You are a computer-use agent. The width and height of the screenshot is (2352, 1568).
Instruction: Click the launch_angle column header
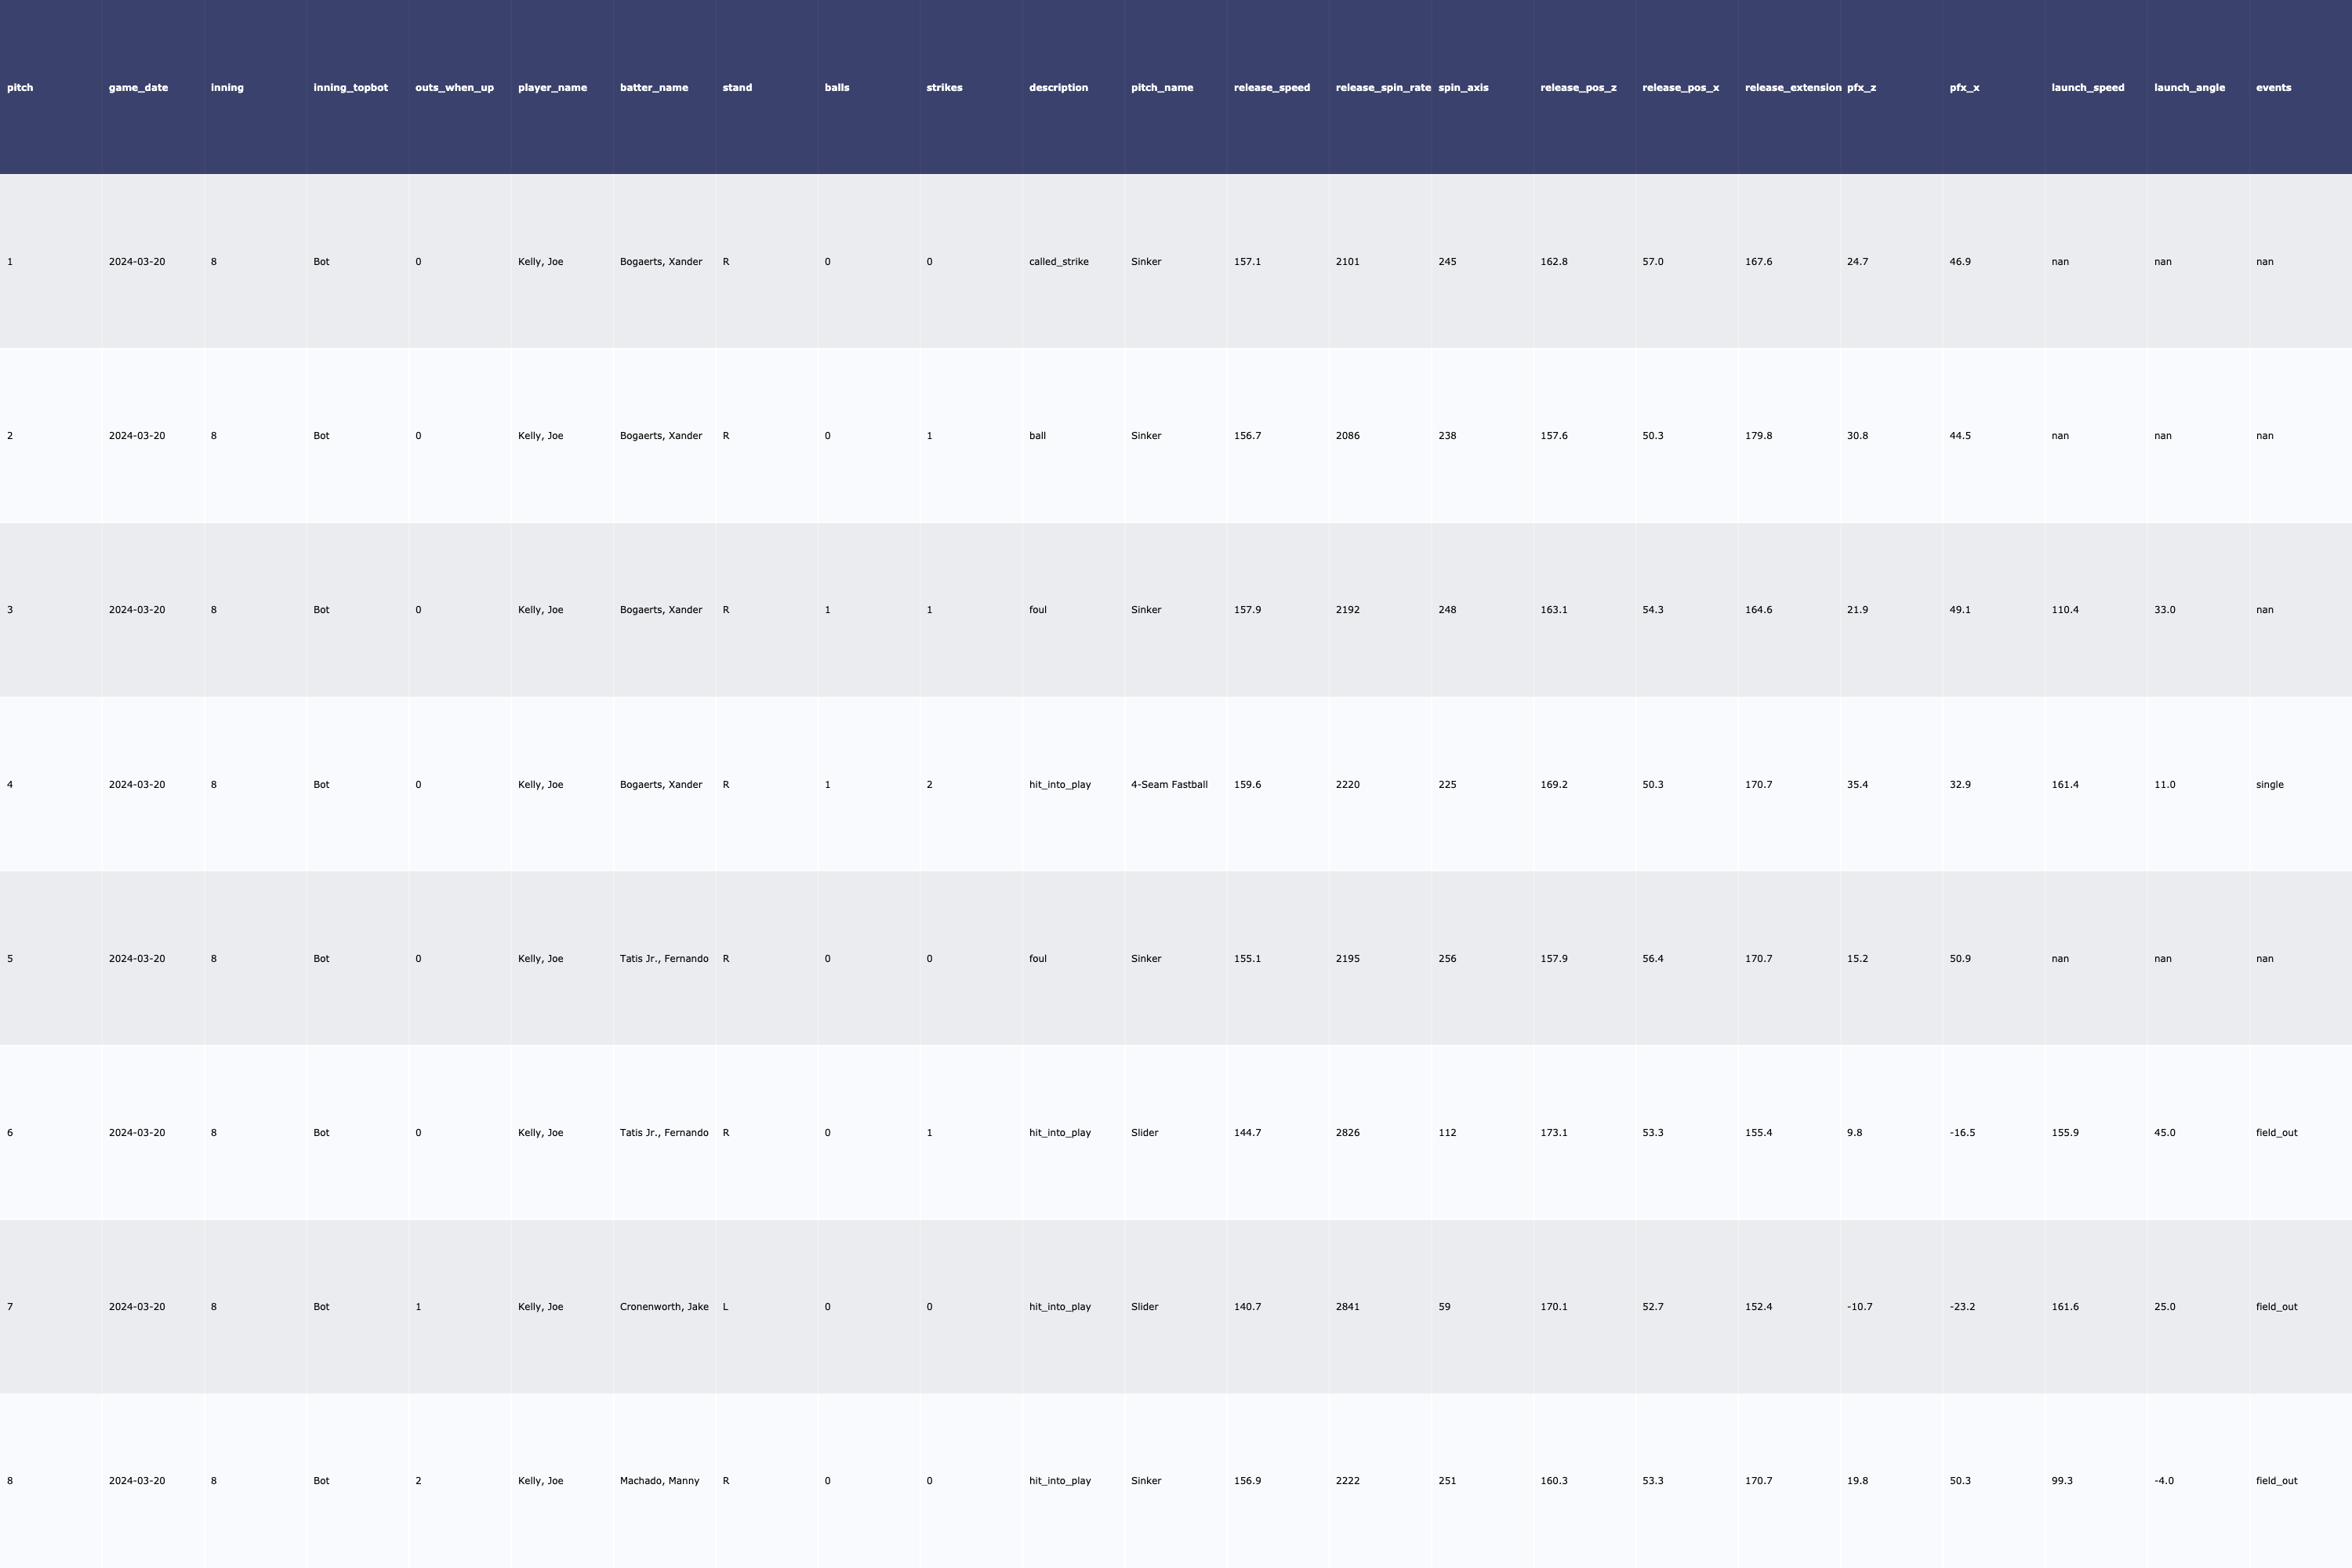(x=2188, y=88)
